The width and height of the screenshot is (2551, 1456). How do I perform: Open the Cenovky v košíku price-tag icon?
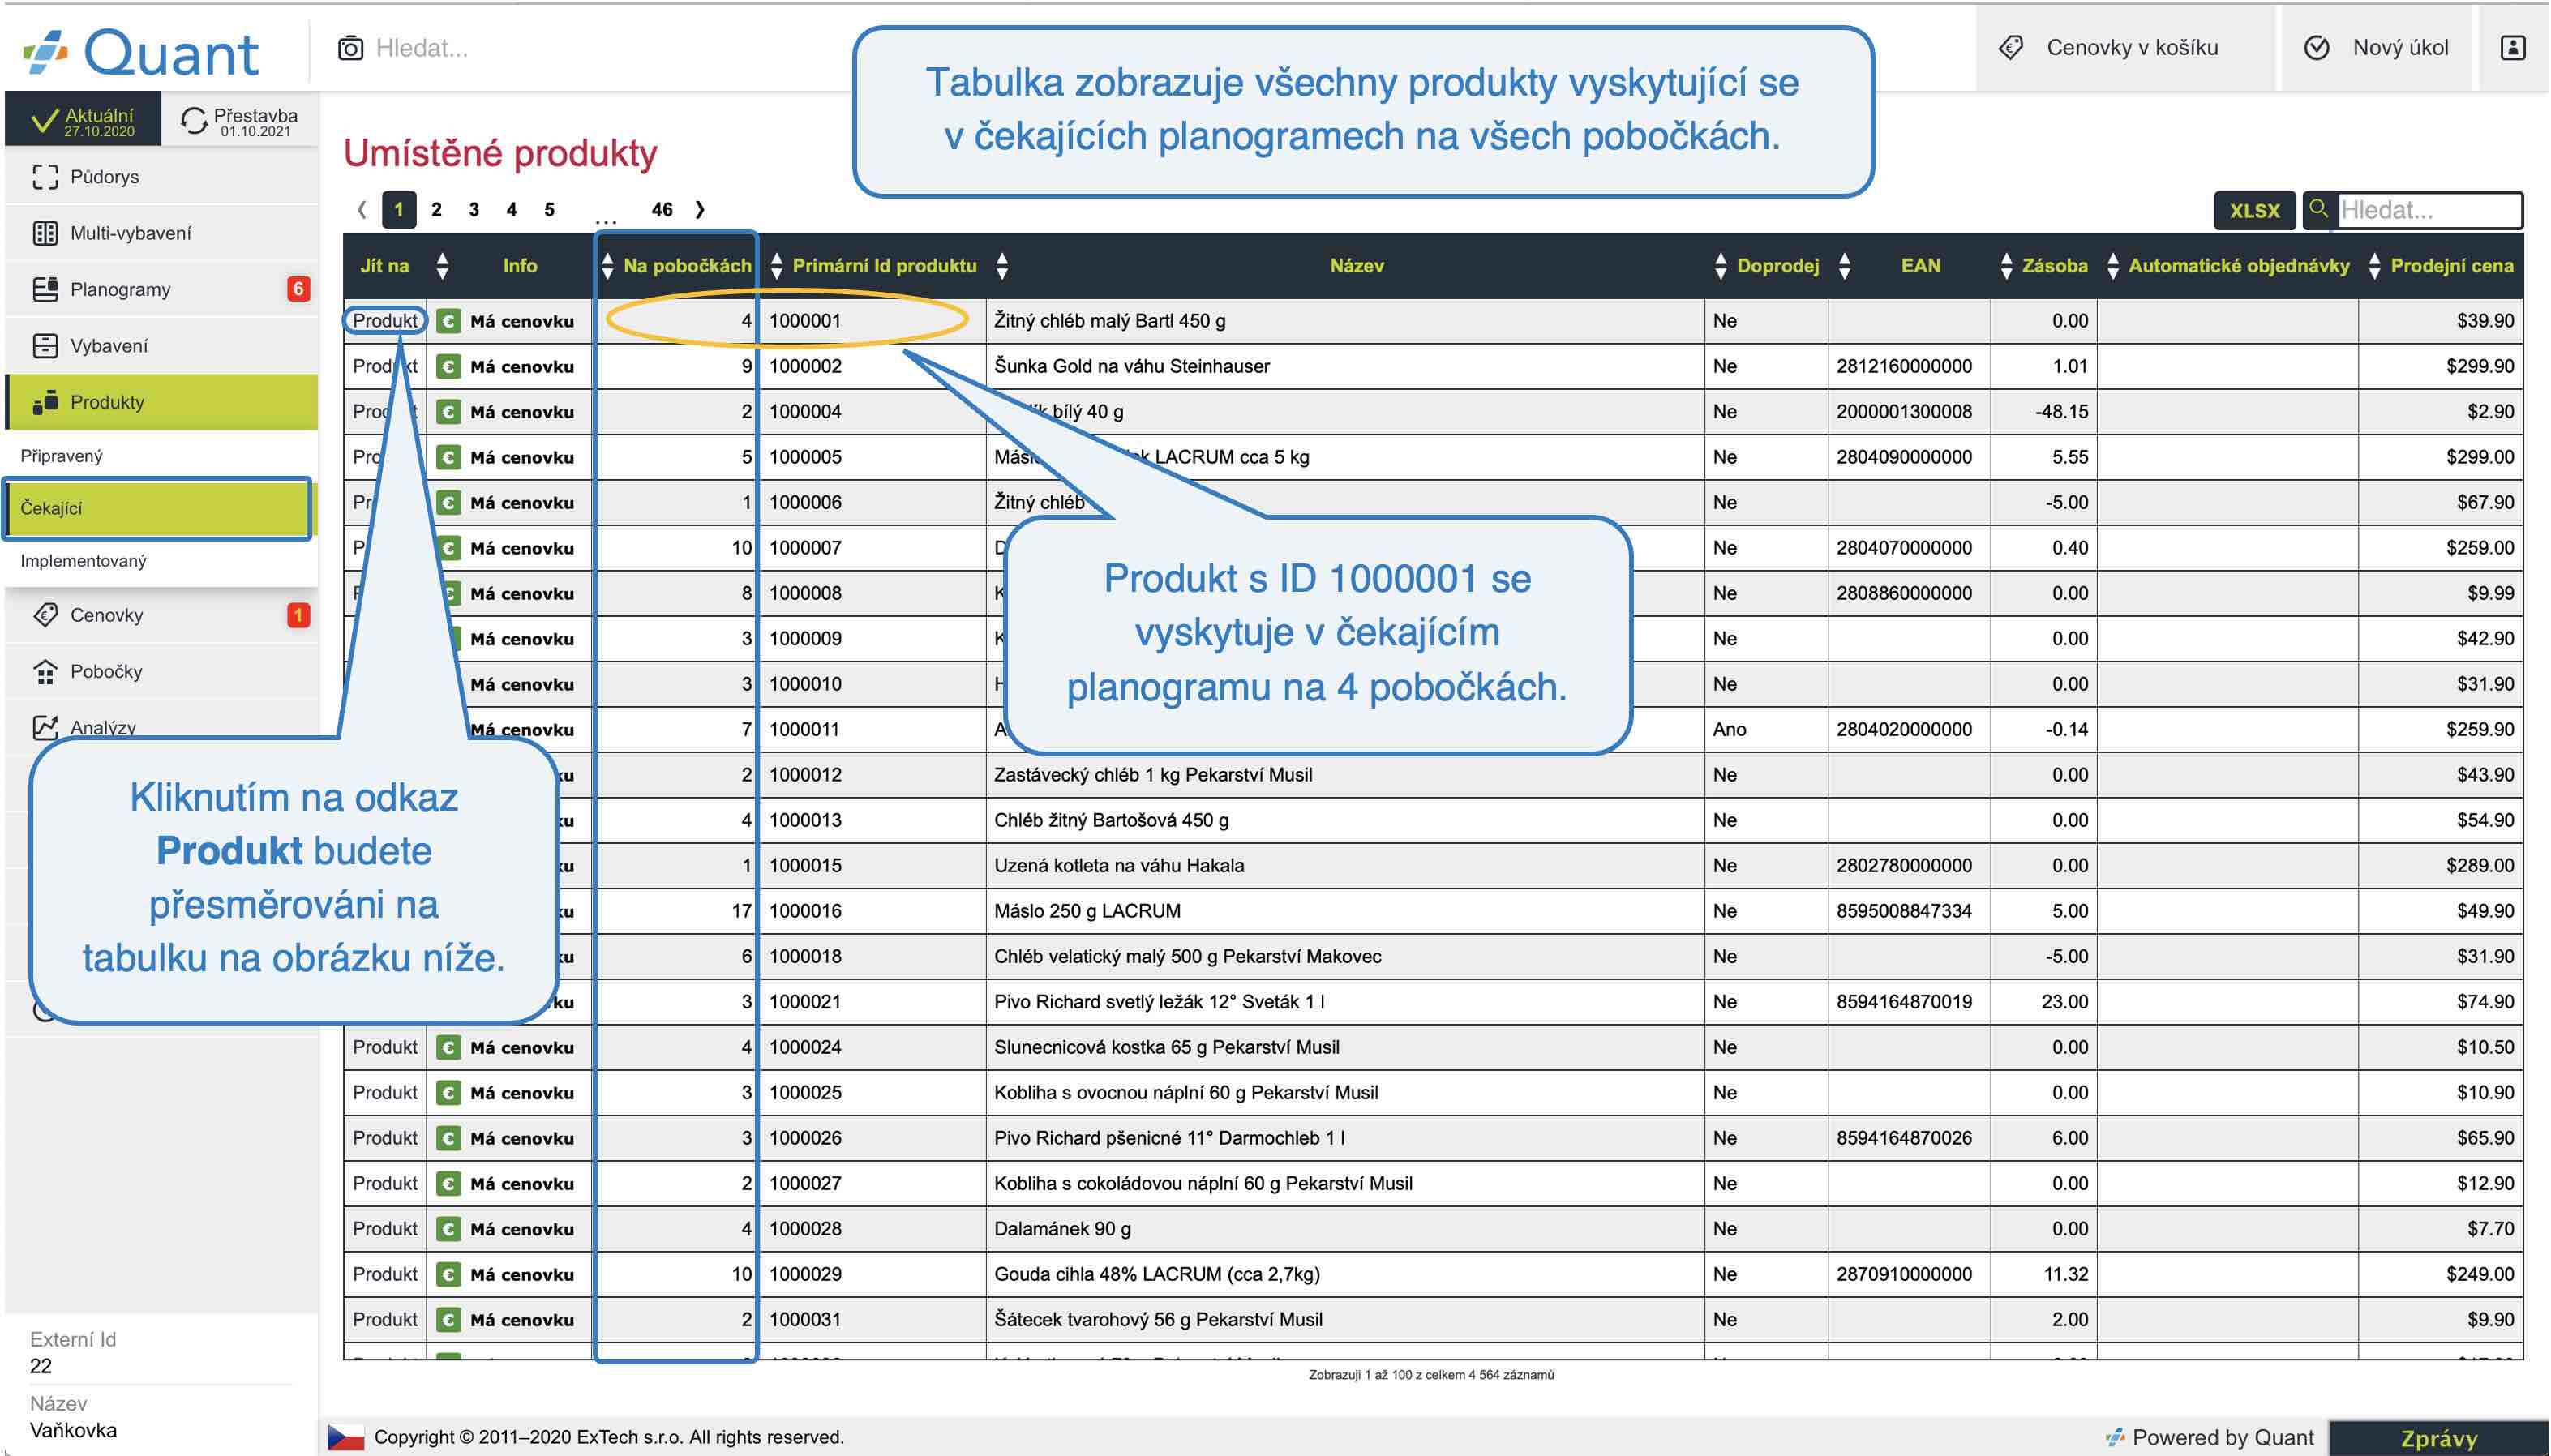point(2010,48)
